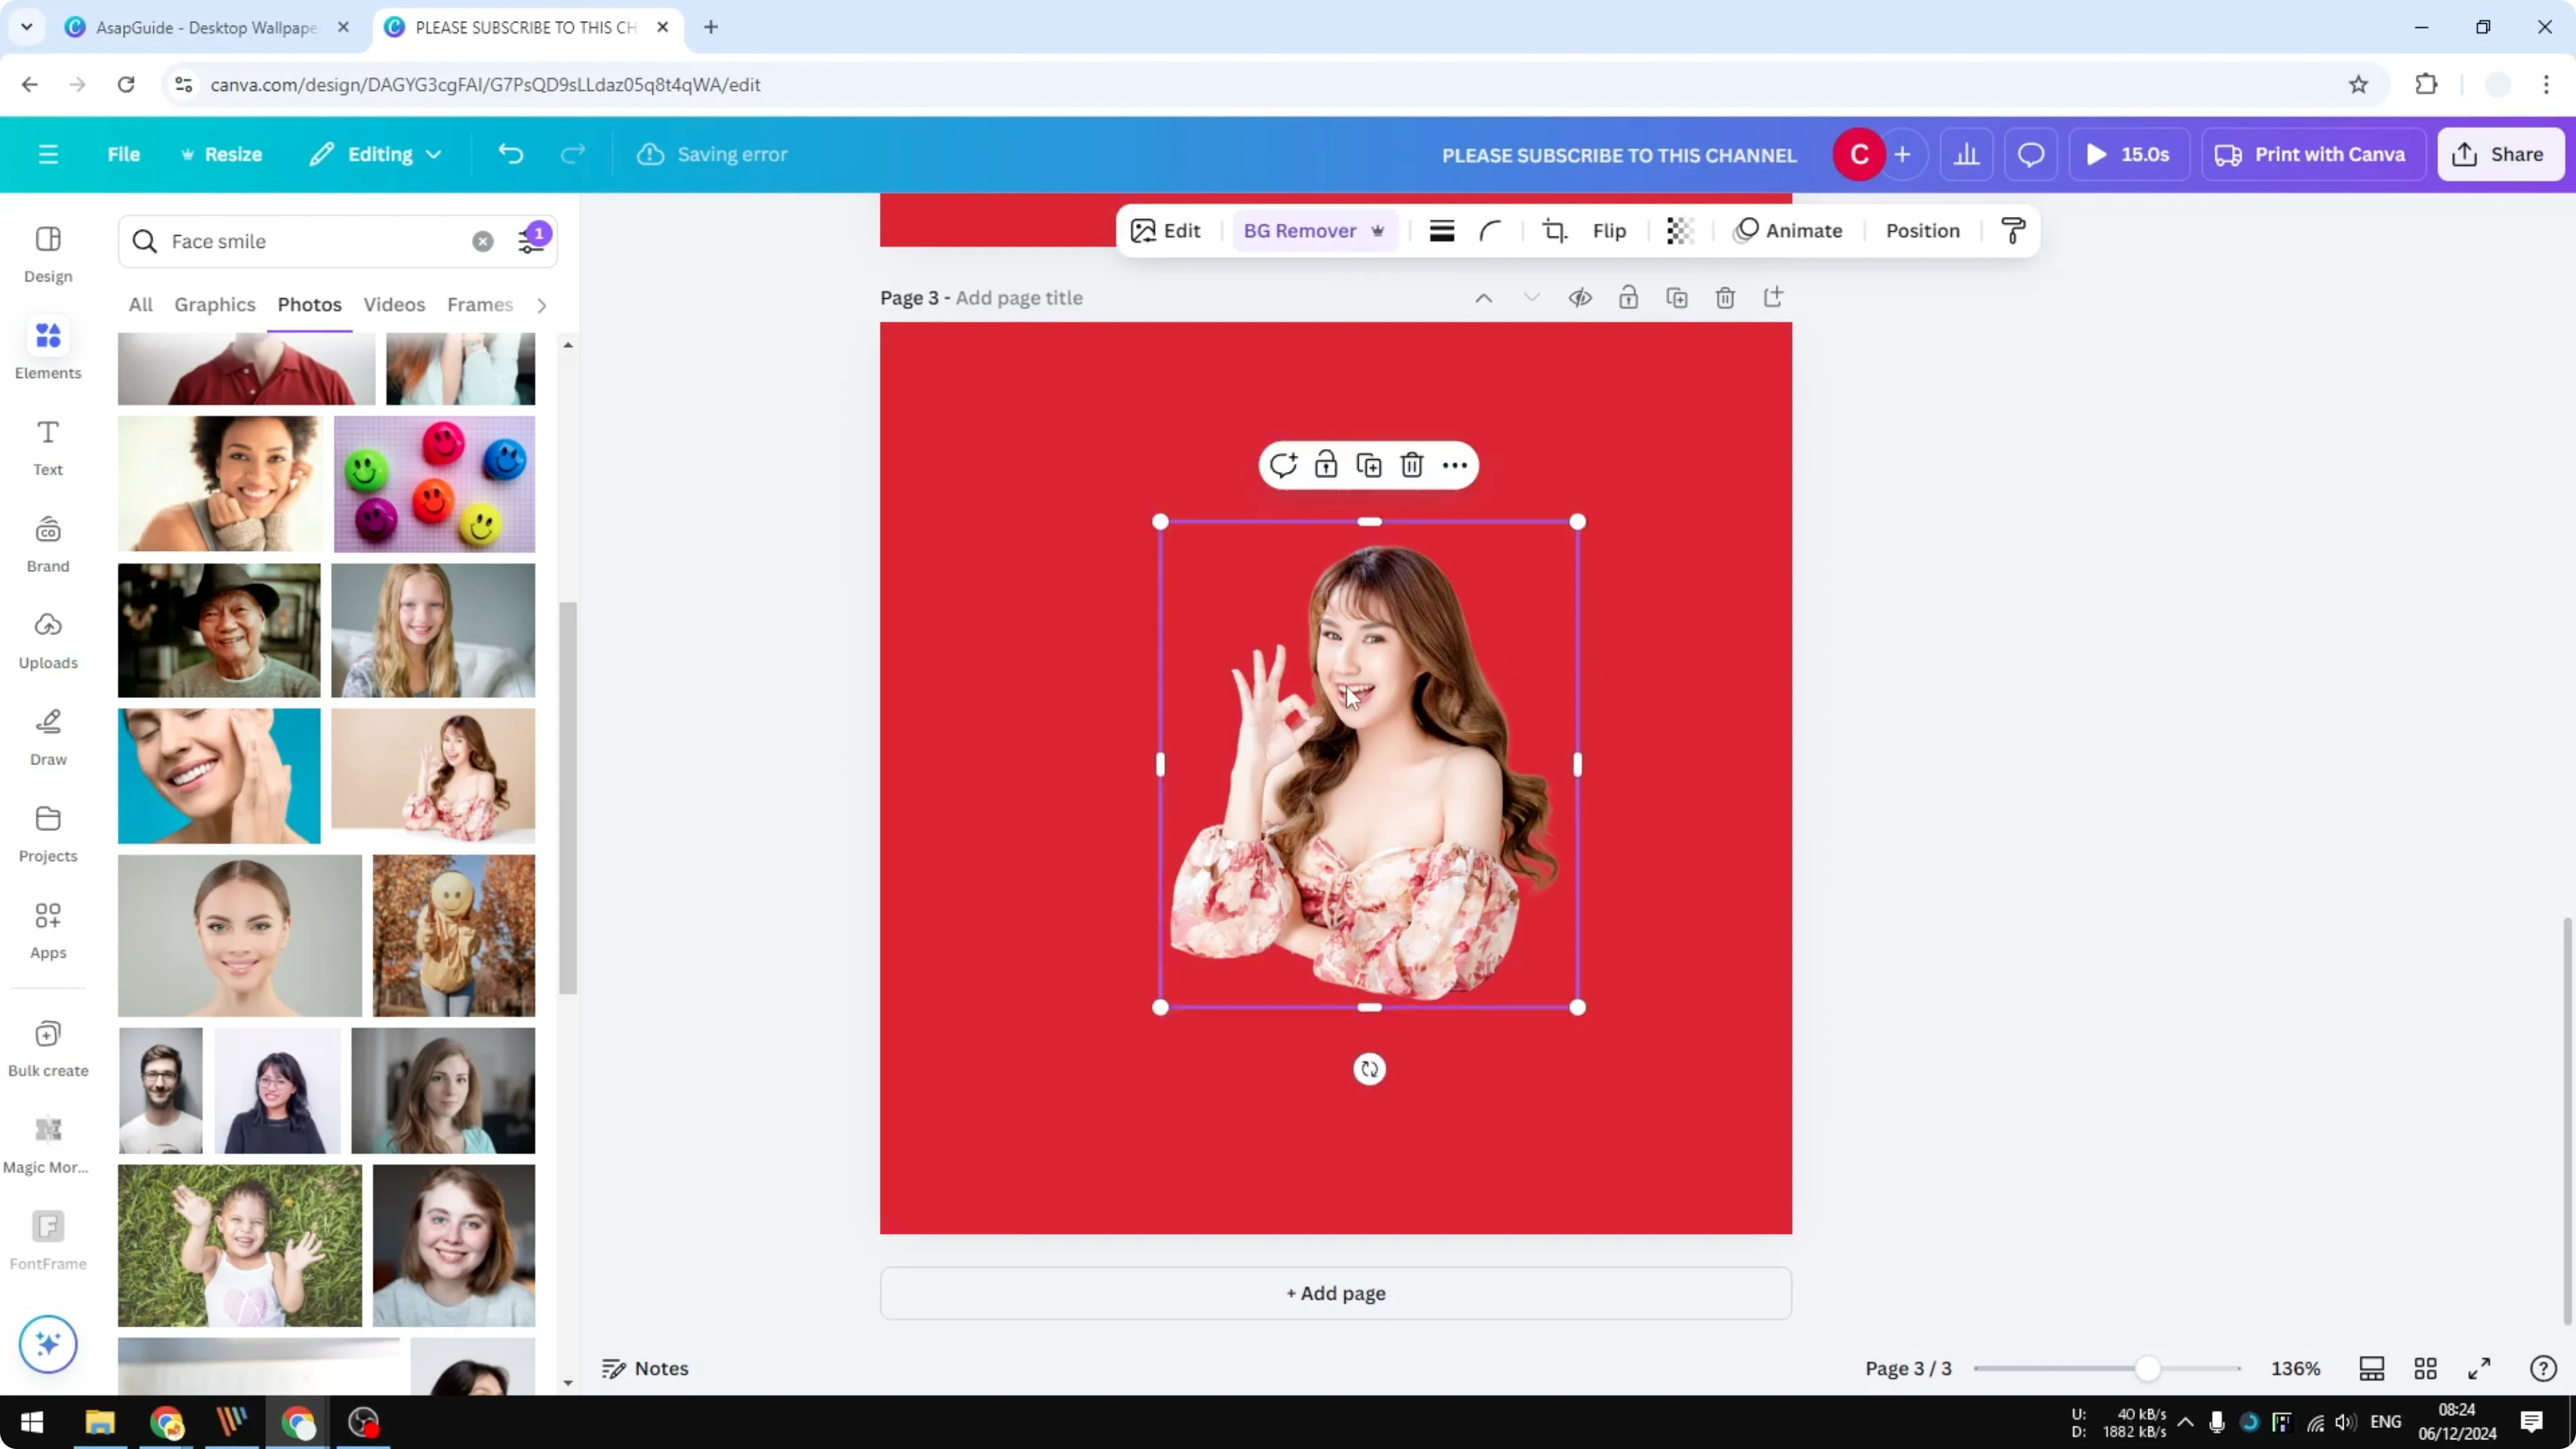Lock the selected image with the padlock icon

pyautogui.click(x=1326, y=464)
